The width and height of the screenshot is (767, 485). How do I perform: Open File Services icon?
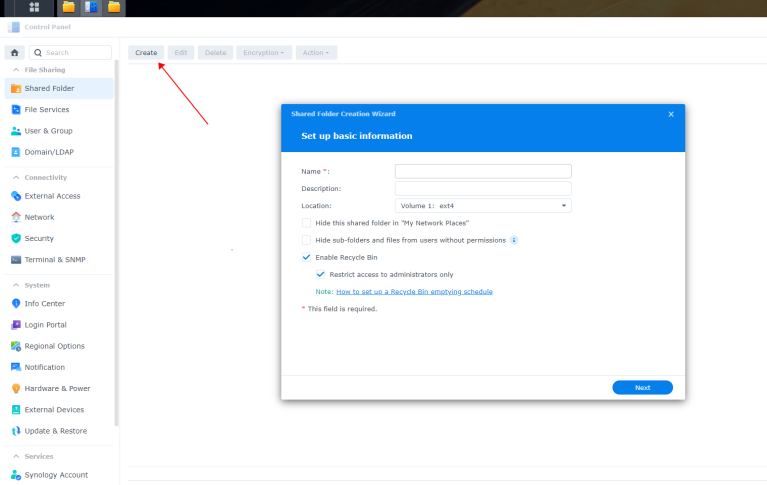click(x=16, y=109)
